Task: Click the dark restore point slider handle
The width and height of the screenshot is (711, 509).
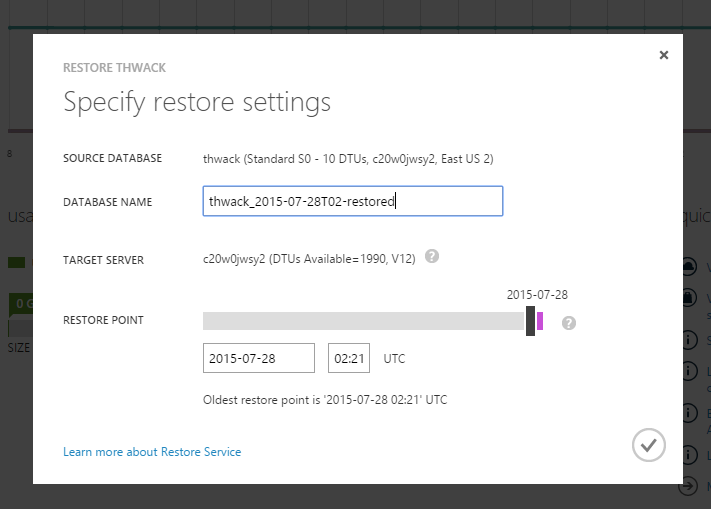Action: tap(530, 321)
